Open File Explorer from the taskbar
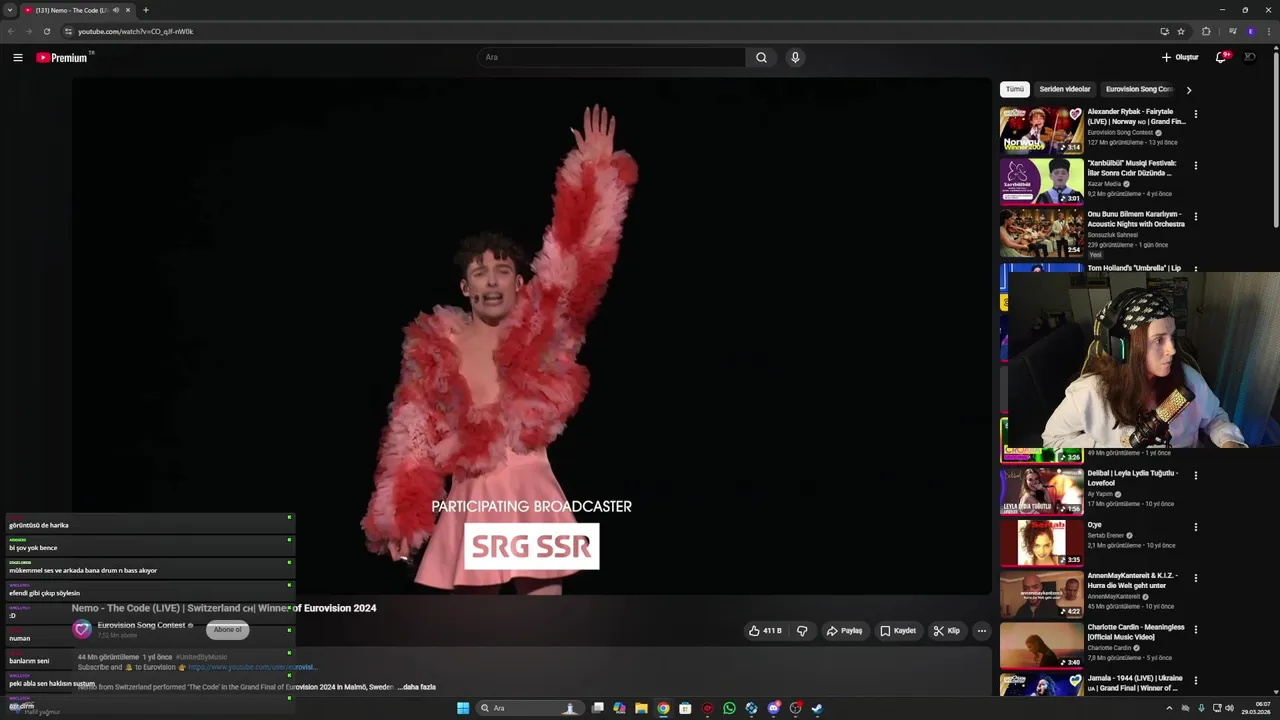1280x720 pixels. [641, 708]
